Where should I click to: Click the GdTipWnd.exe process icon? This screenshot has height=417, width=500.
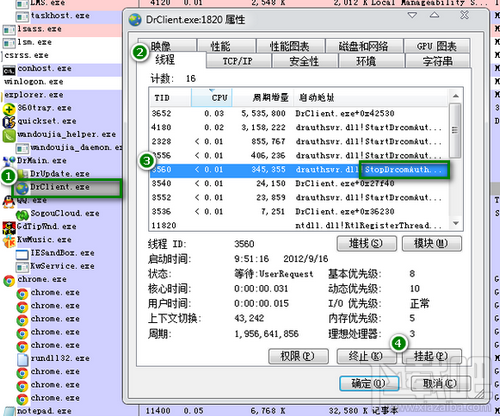[x=9, y=228]
